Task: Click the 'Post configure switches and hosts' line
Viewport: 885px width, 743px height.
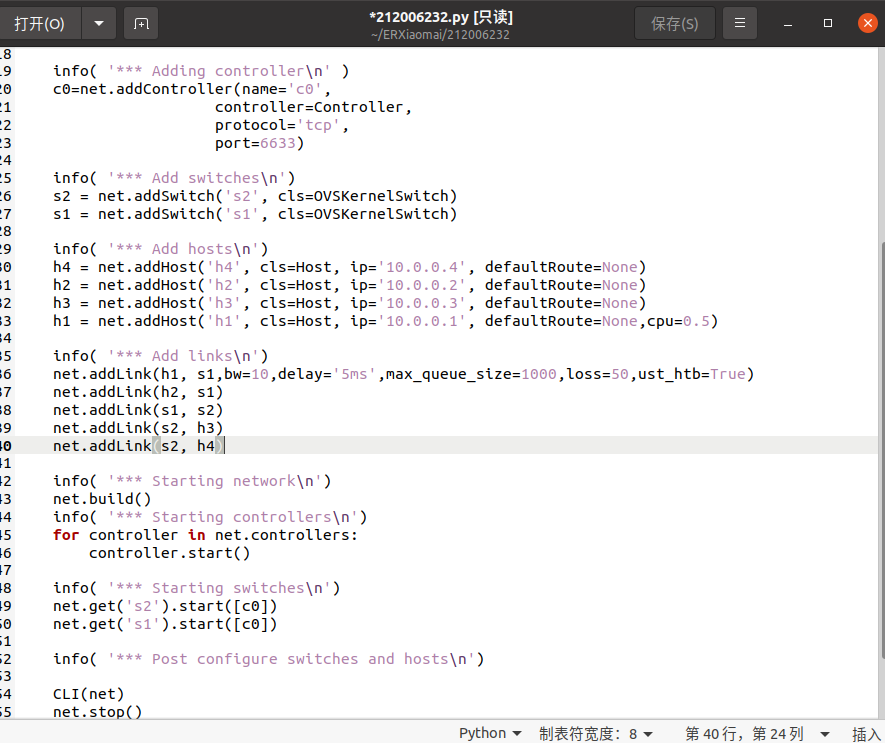Action: click(269, 659)
